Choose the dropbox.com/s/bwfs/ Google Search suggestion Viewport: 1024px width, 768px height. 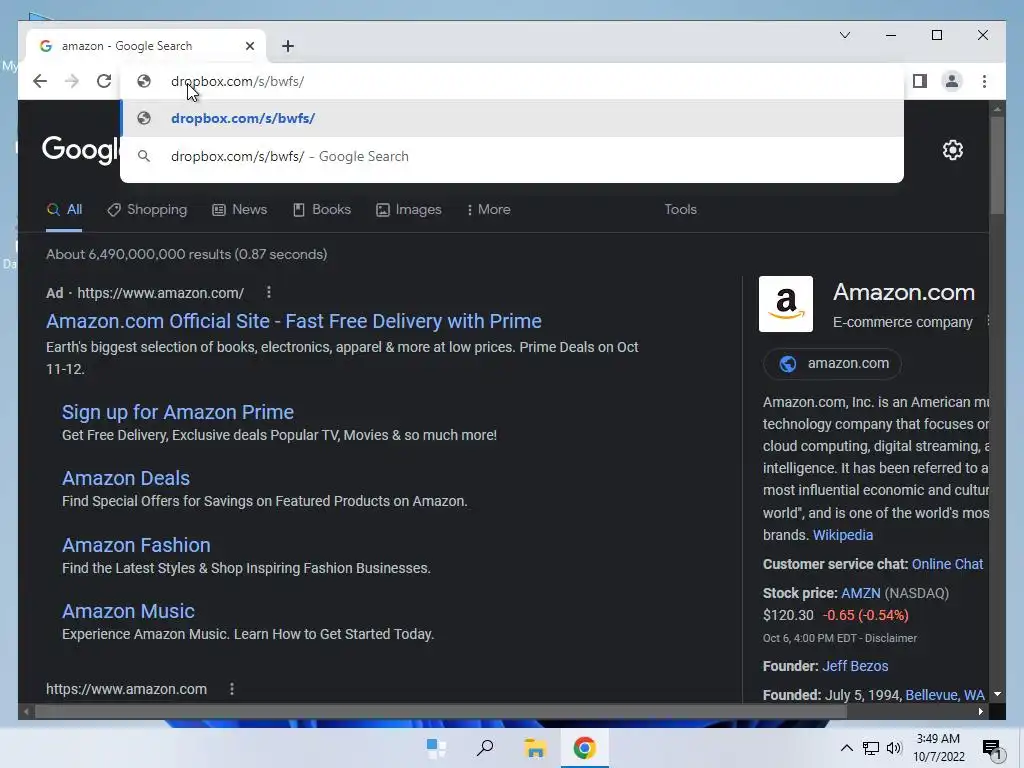pyautogui.click(x=512, y=156)
